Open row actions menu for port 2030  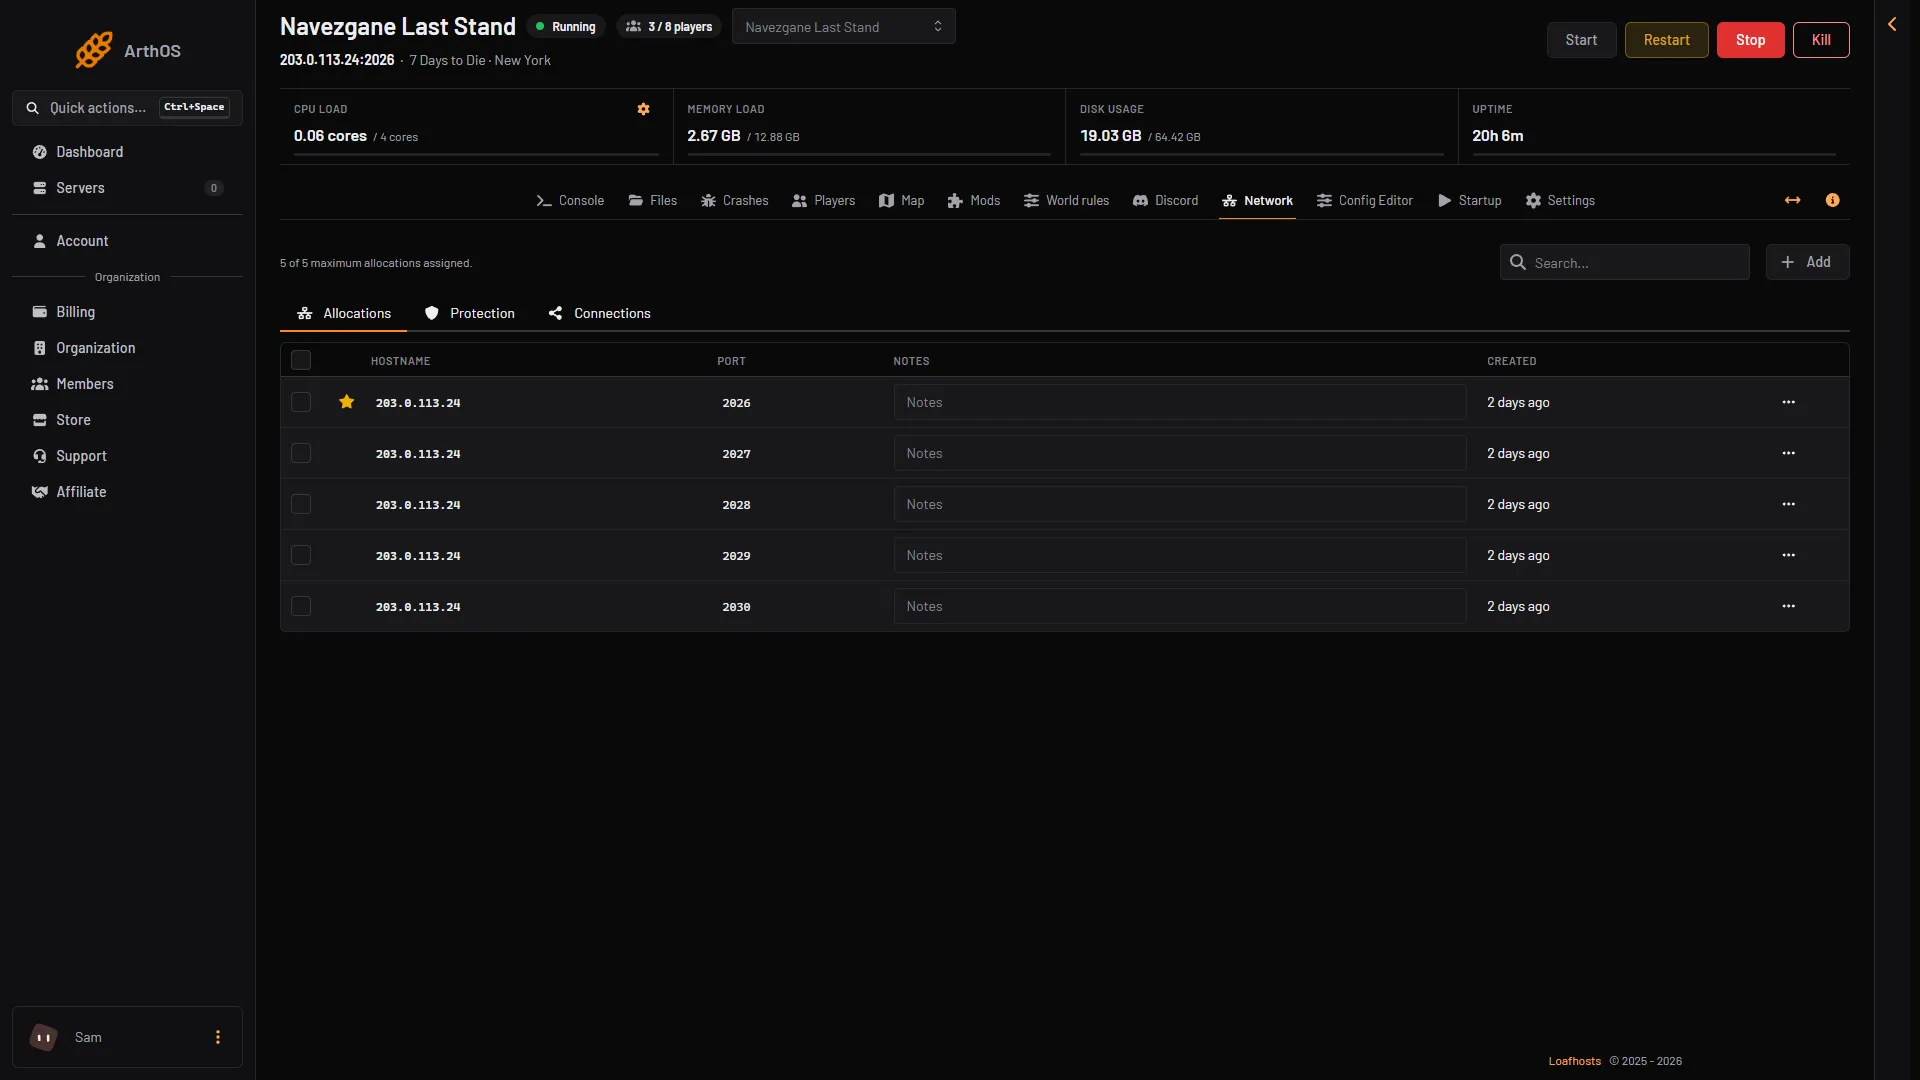pyautogui.click(x=1788, y=606)
